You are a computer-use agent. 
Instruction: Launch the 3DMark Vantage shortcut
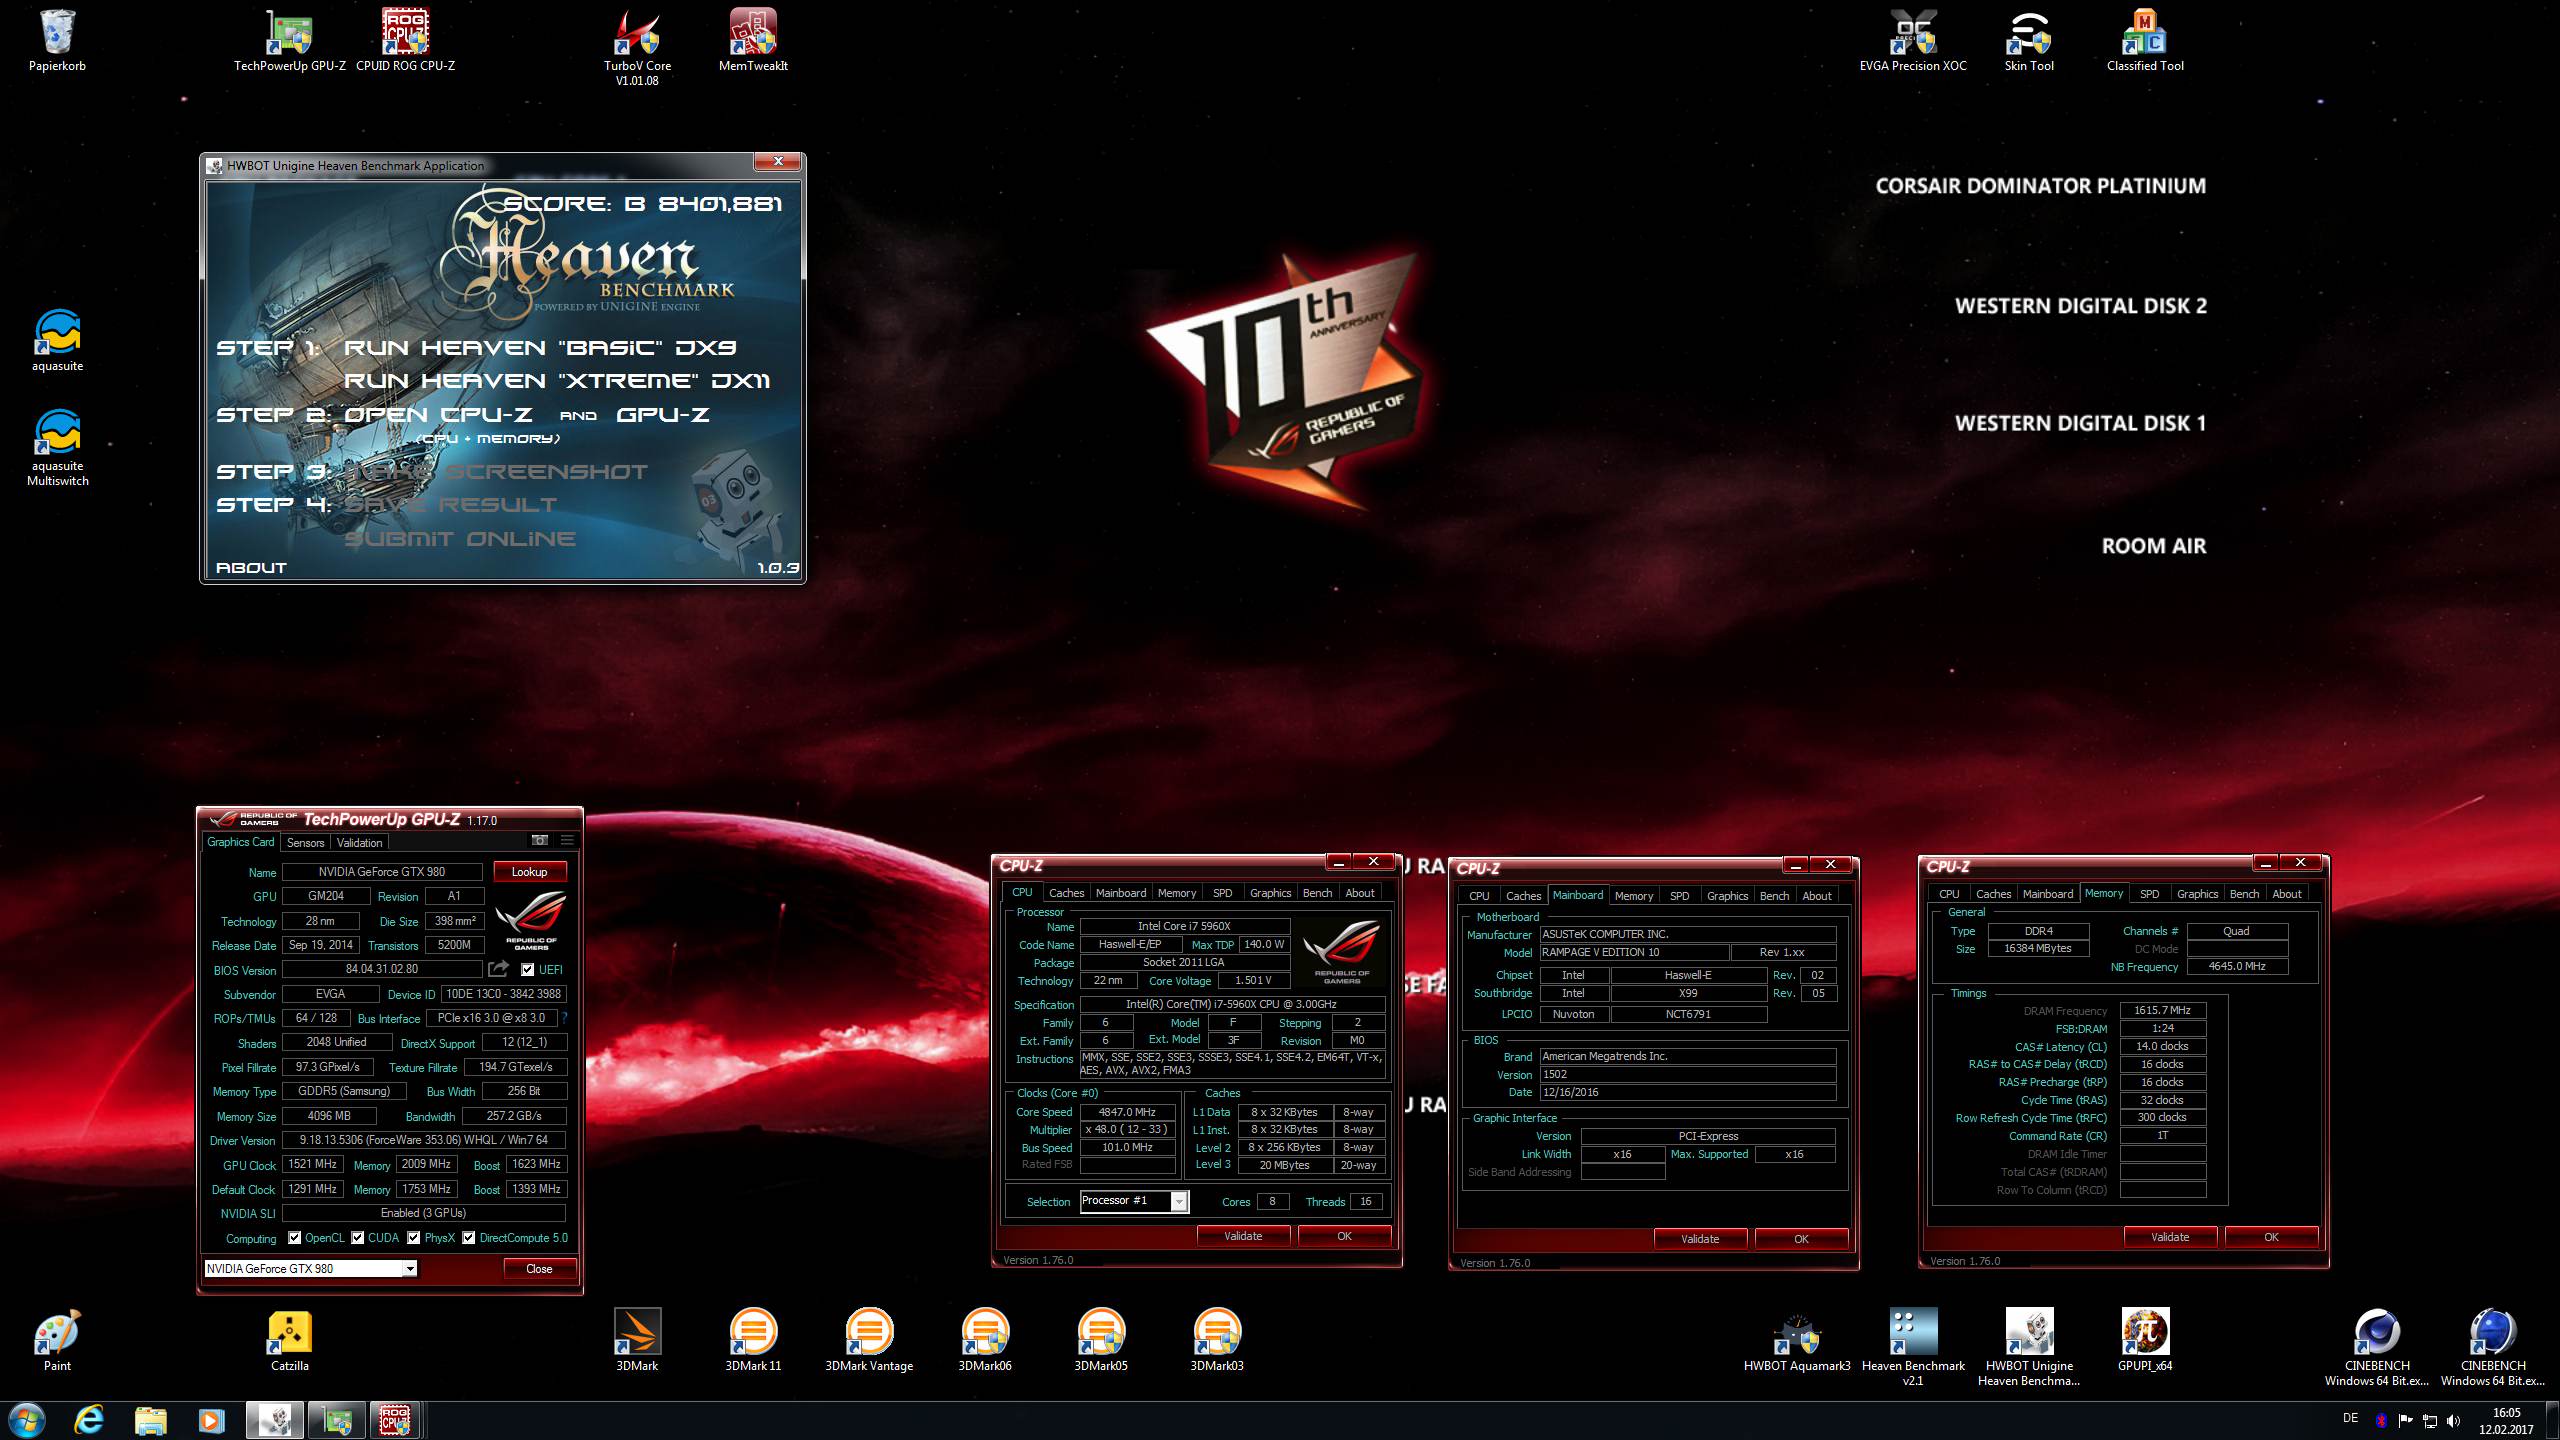[869, 1340]
